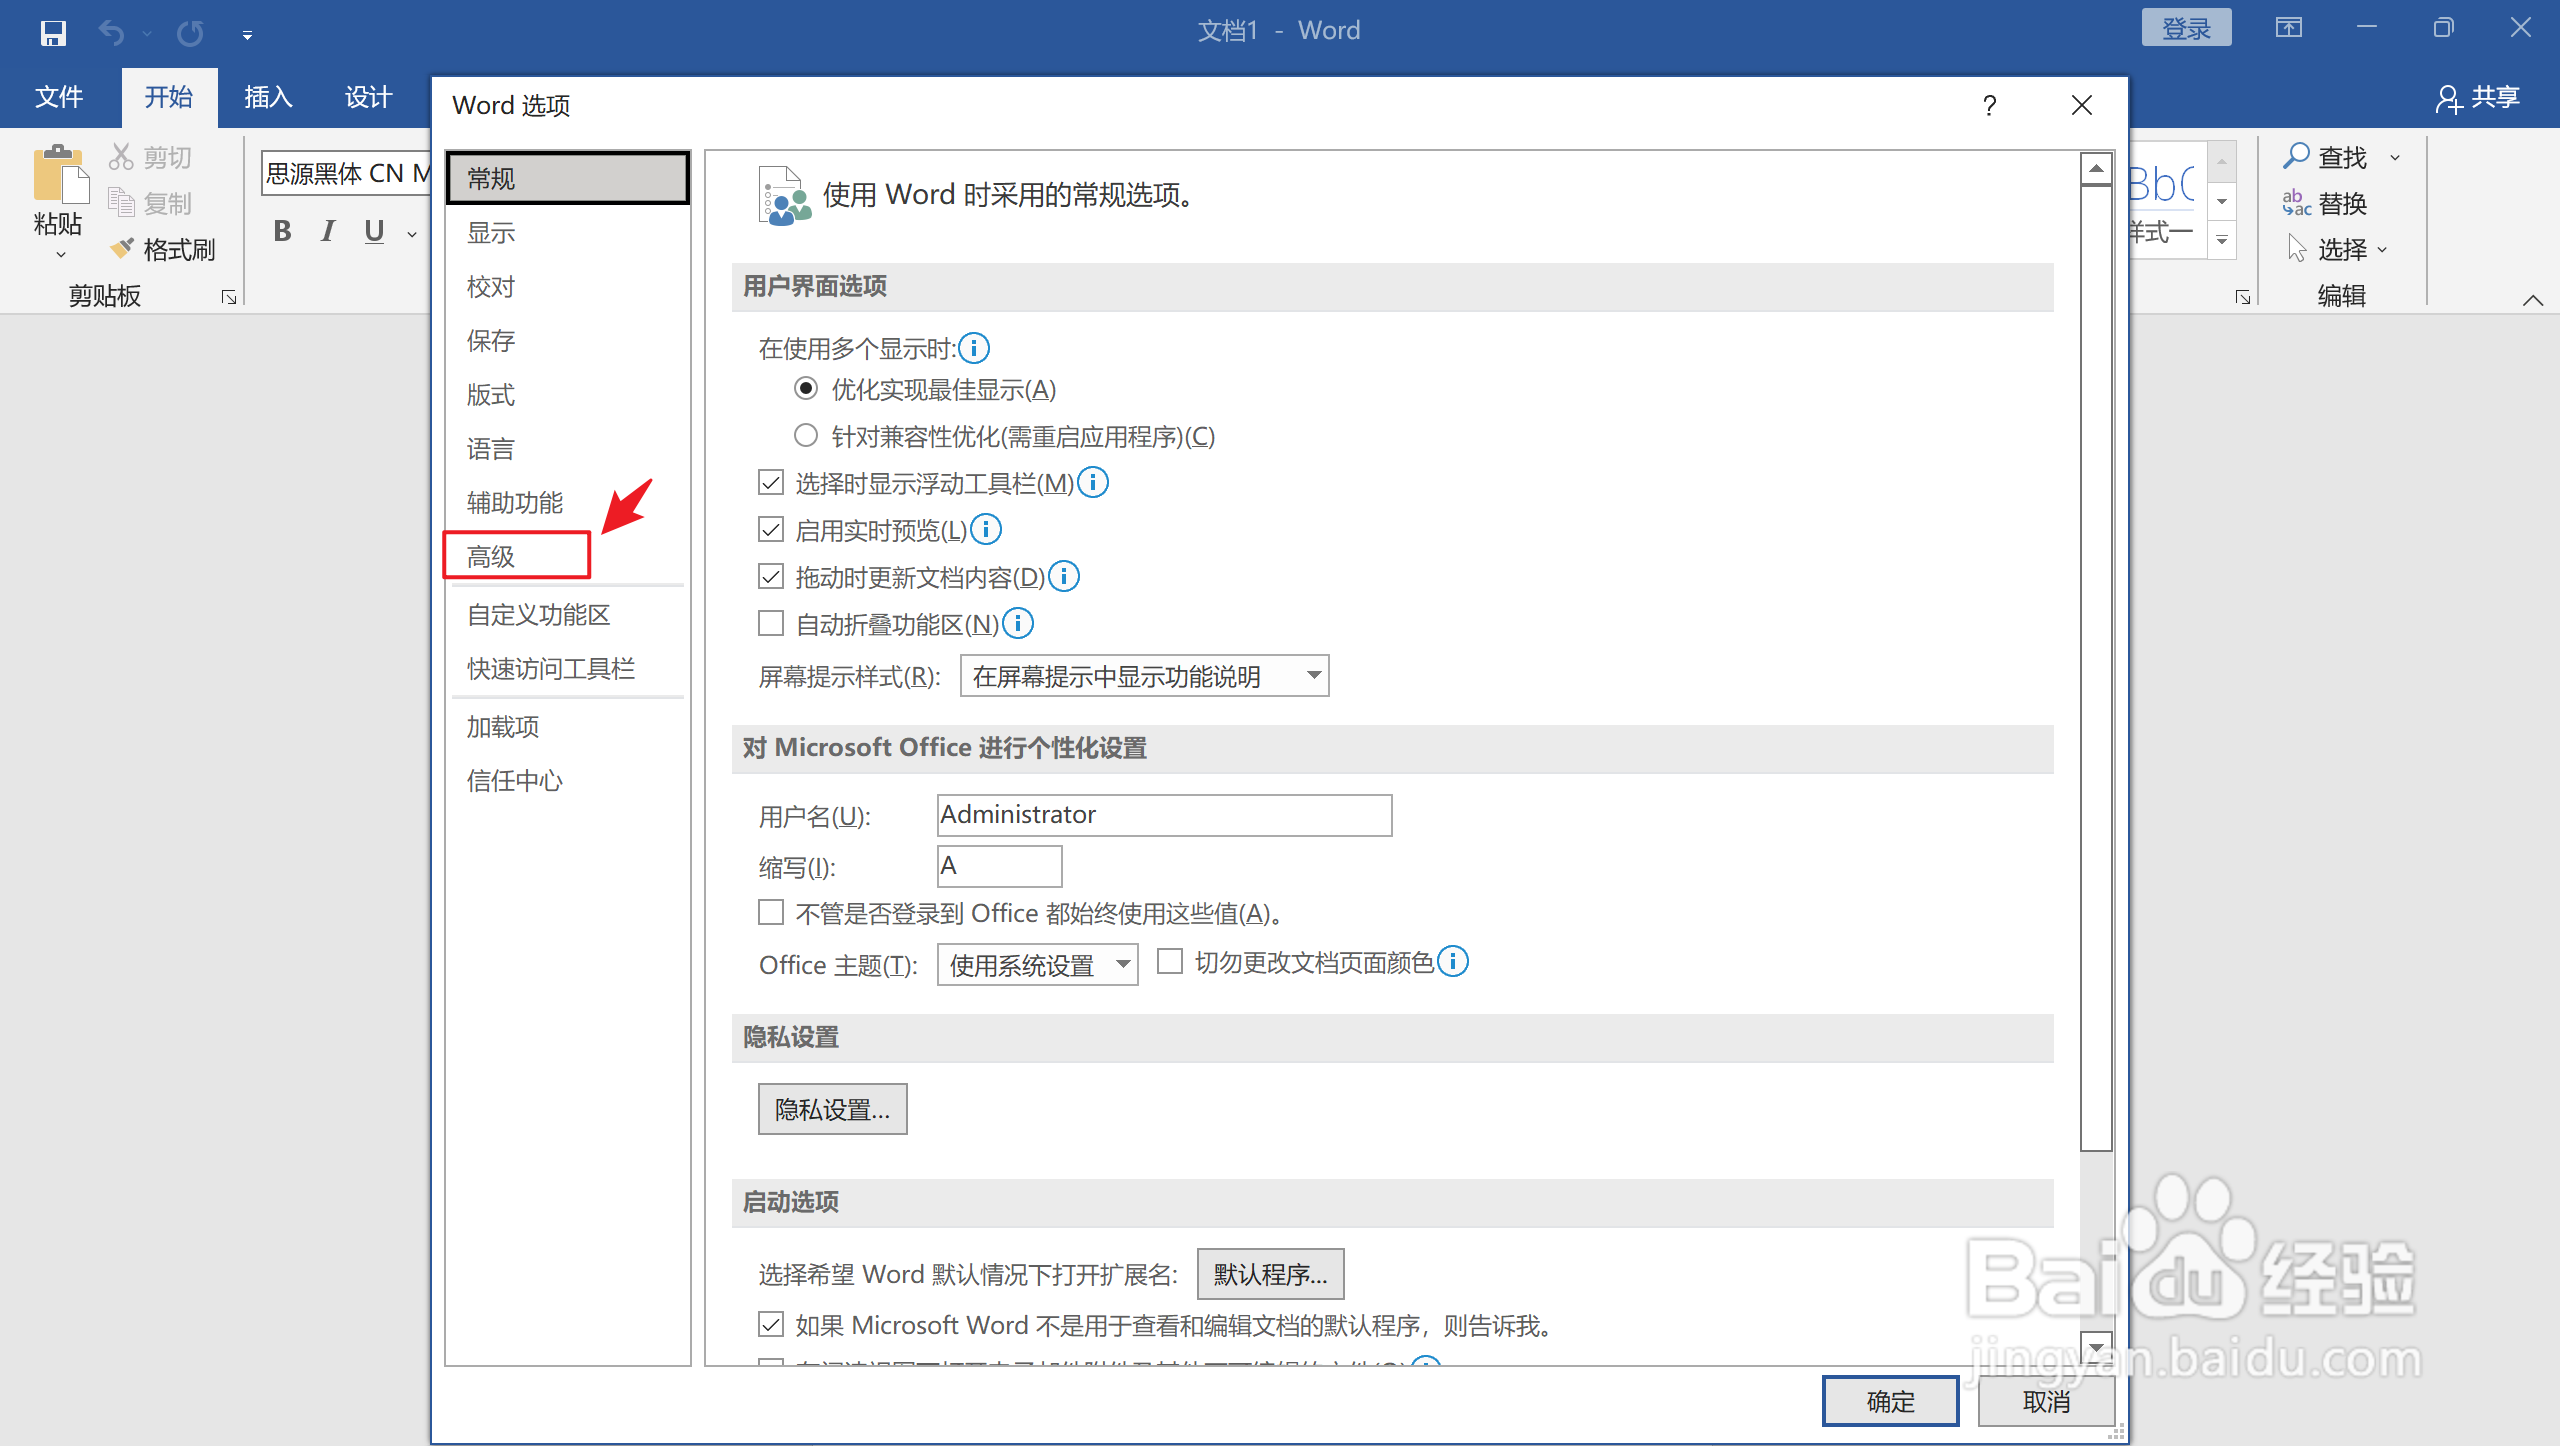Viewport: 2560px width, 1446px height.
Task: Click the Replace icon in editing group
Action: [2296, 203]
